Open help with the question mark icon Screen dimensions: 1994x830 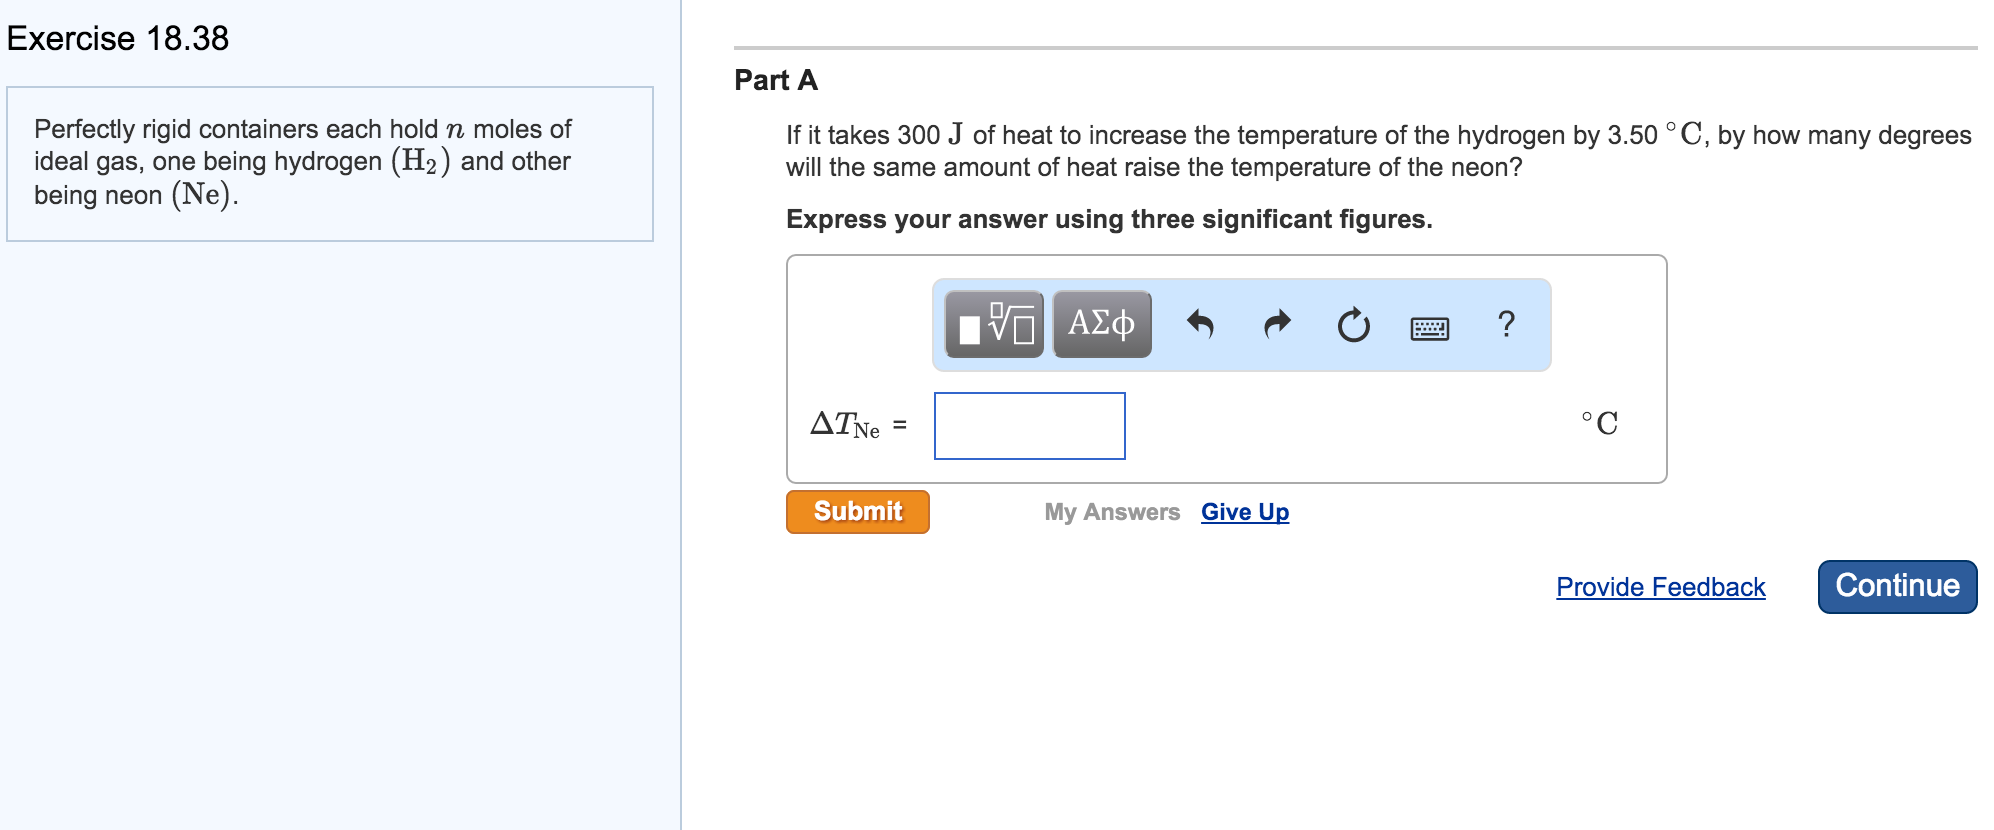[x=1506, y=324]
